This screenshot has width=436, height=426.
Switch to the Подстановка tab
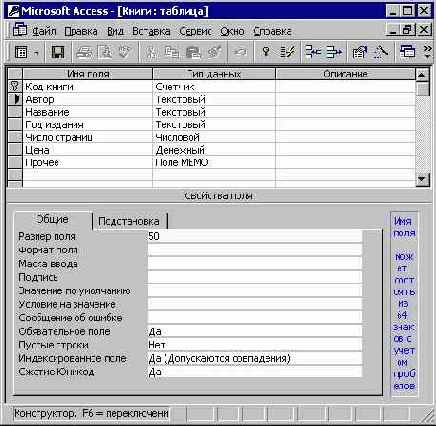click(129, 221)
